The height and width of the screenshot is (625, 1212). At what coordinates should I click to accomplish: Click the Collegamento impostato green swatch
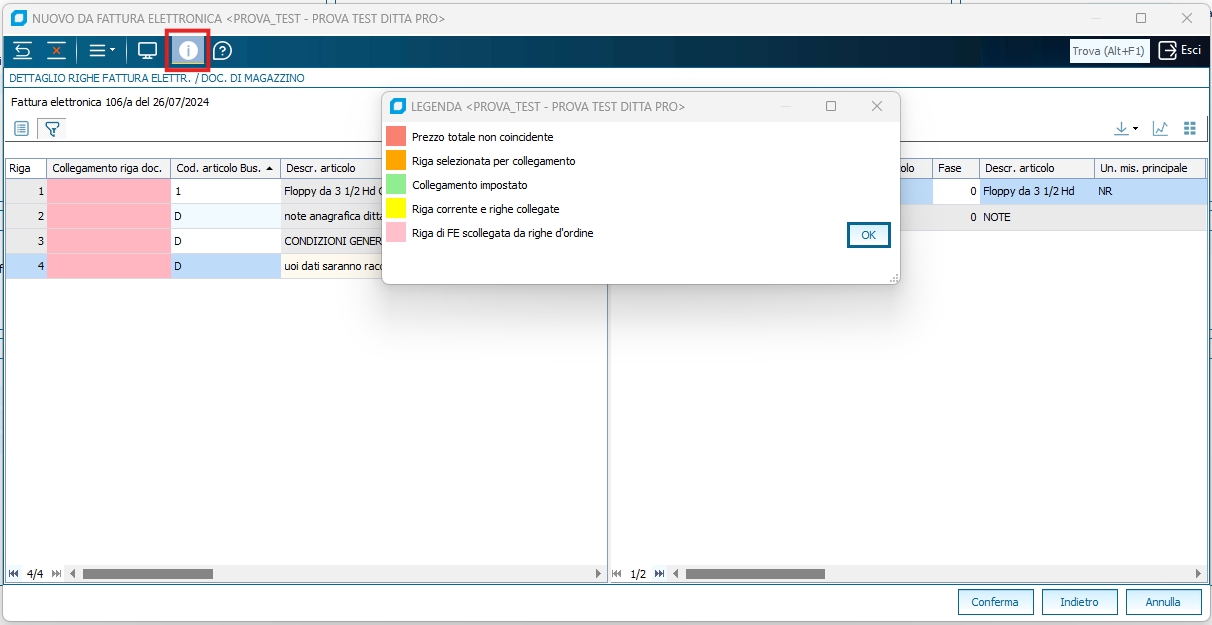[396, 184]
